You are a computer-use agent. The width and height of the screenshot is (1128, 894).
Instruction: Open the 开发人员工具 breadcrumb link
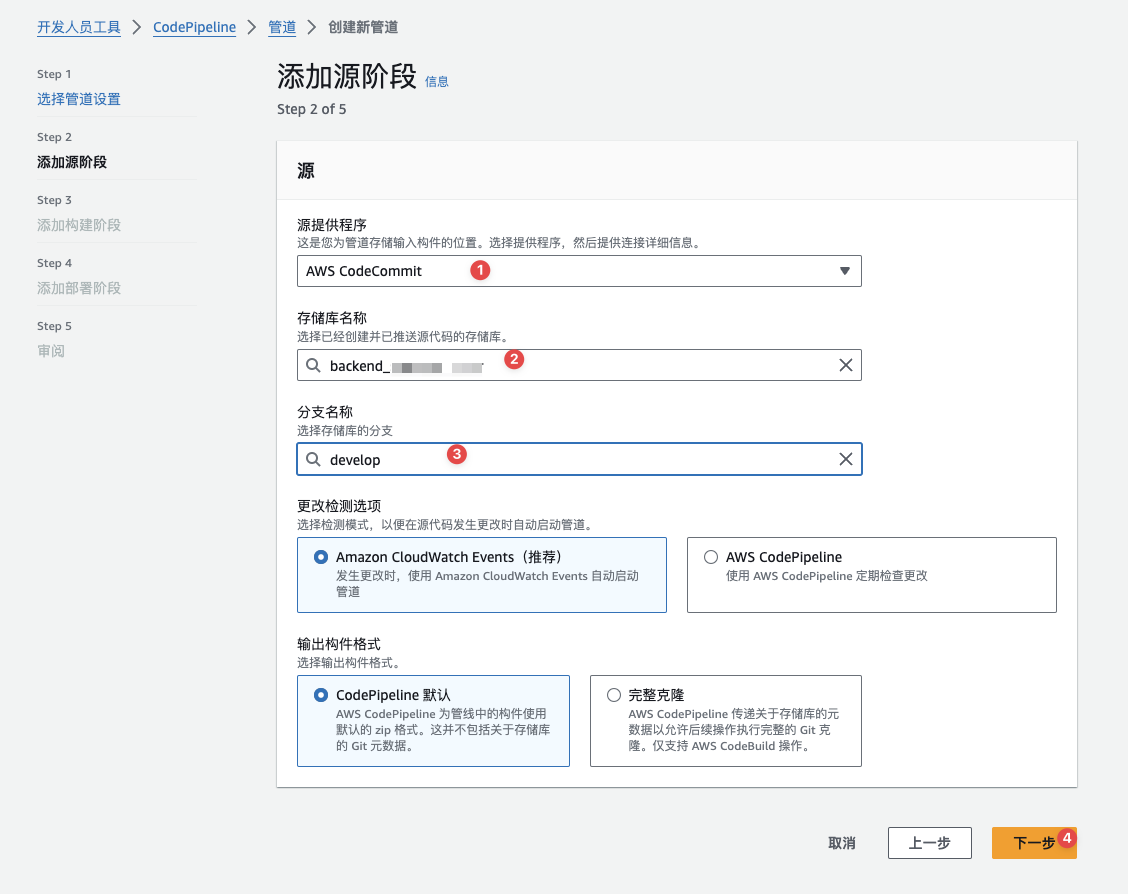point(79,27)
